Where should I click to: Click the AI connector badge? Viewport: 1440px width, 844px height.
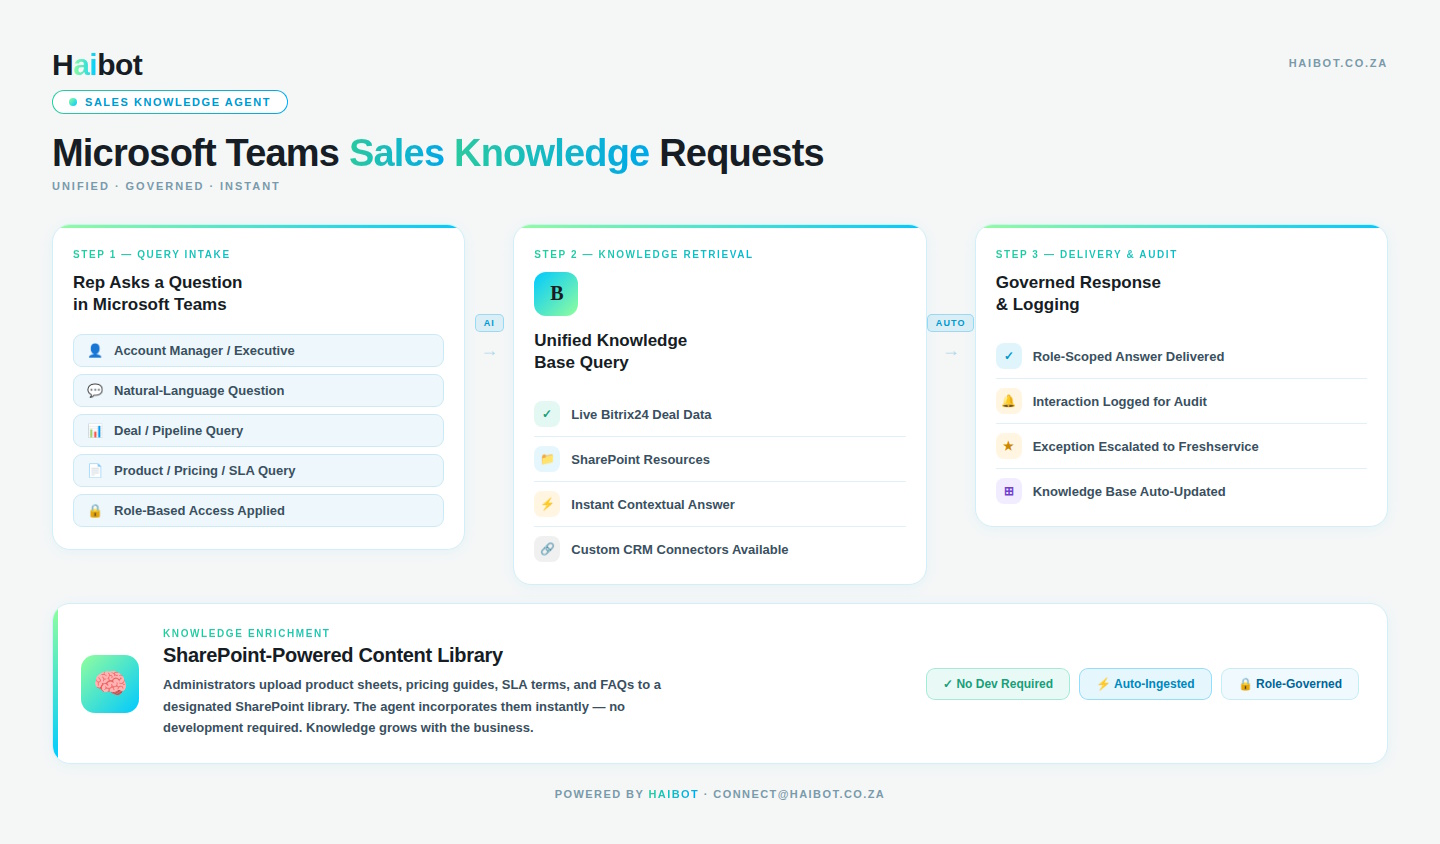(489, 323)
